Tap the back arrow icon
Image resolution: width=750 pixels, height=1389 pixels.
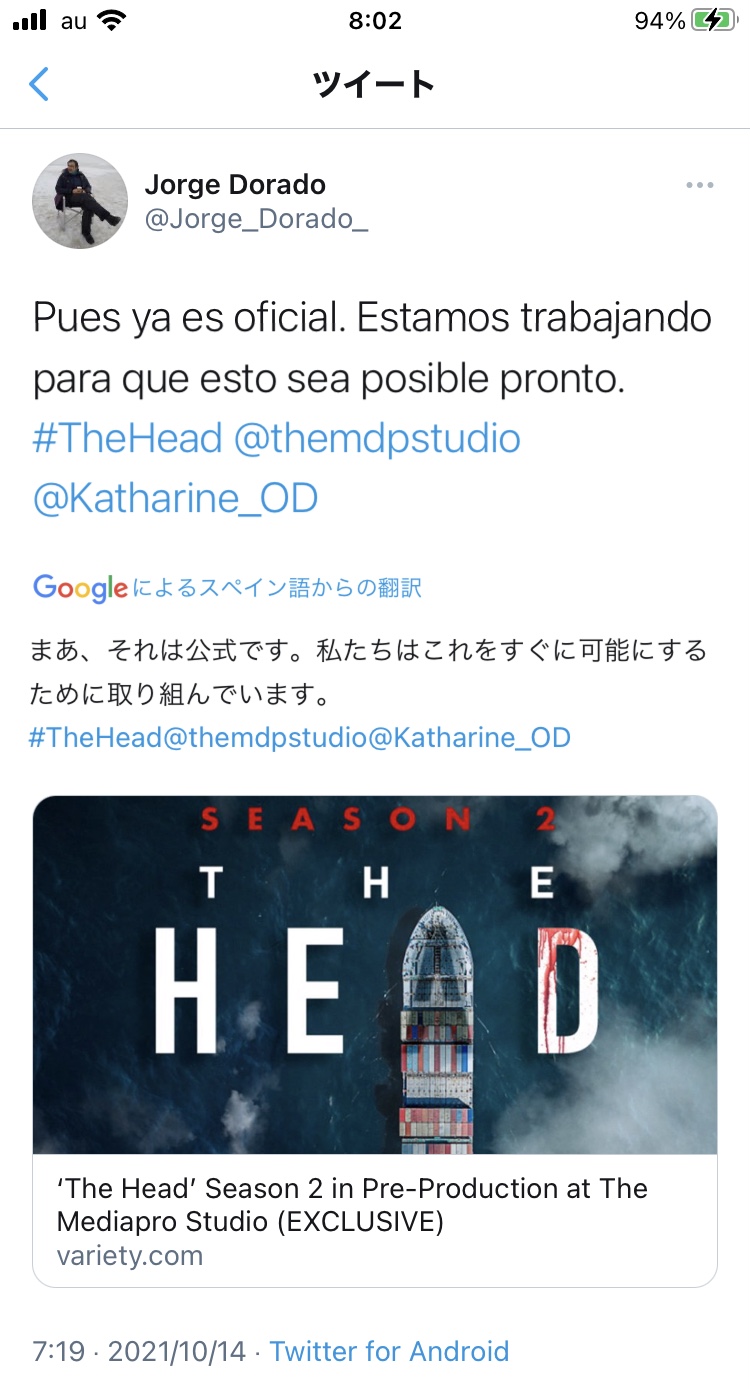point(39,84)
